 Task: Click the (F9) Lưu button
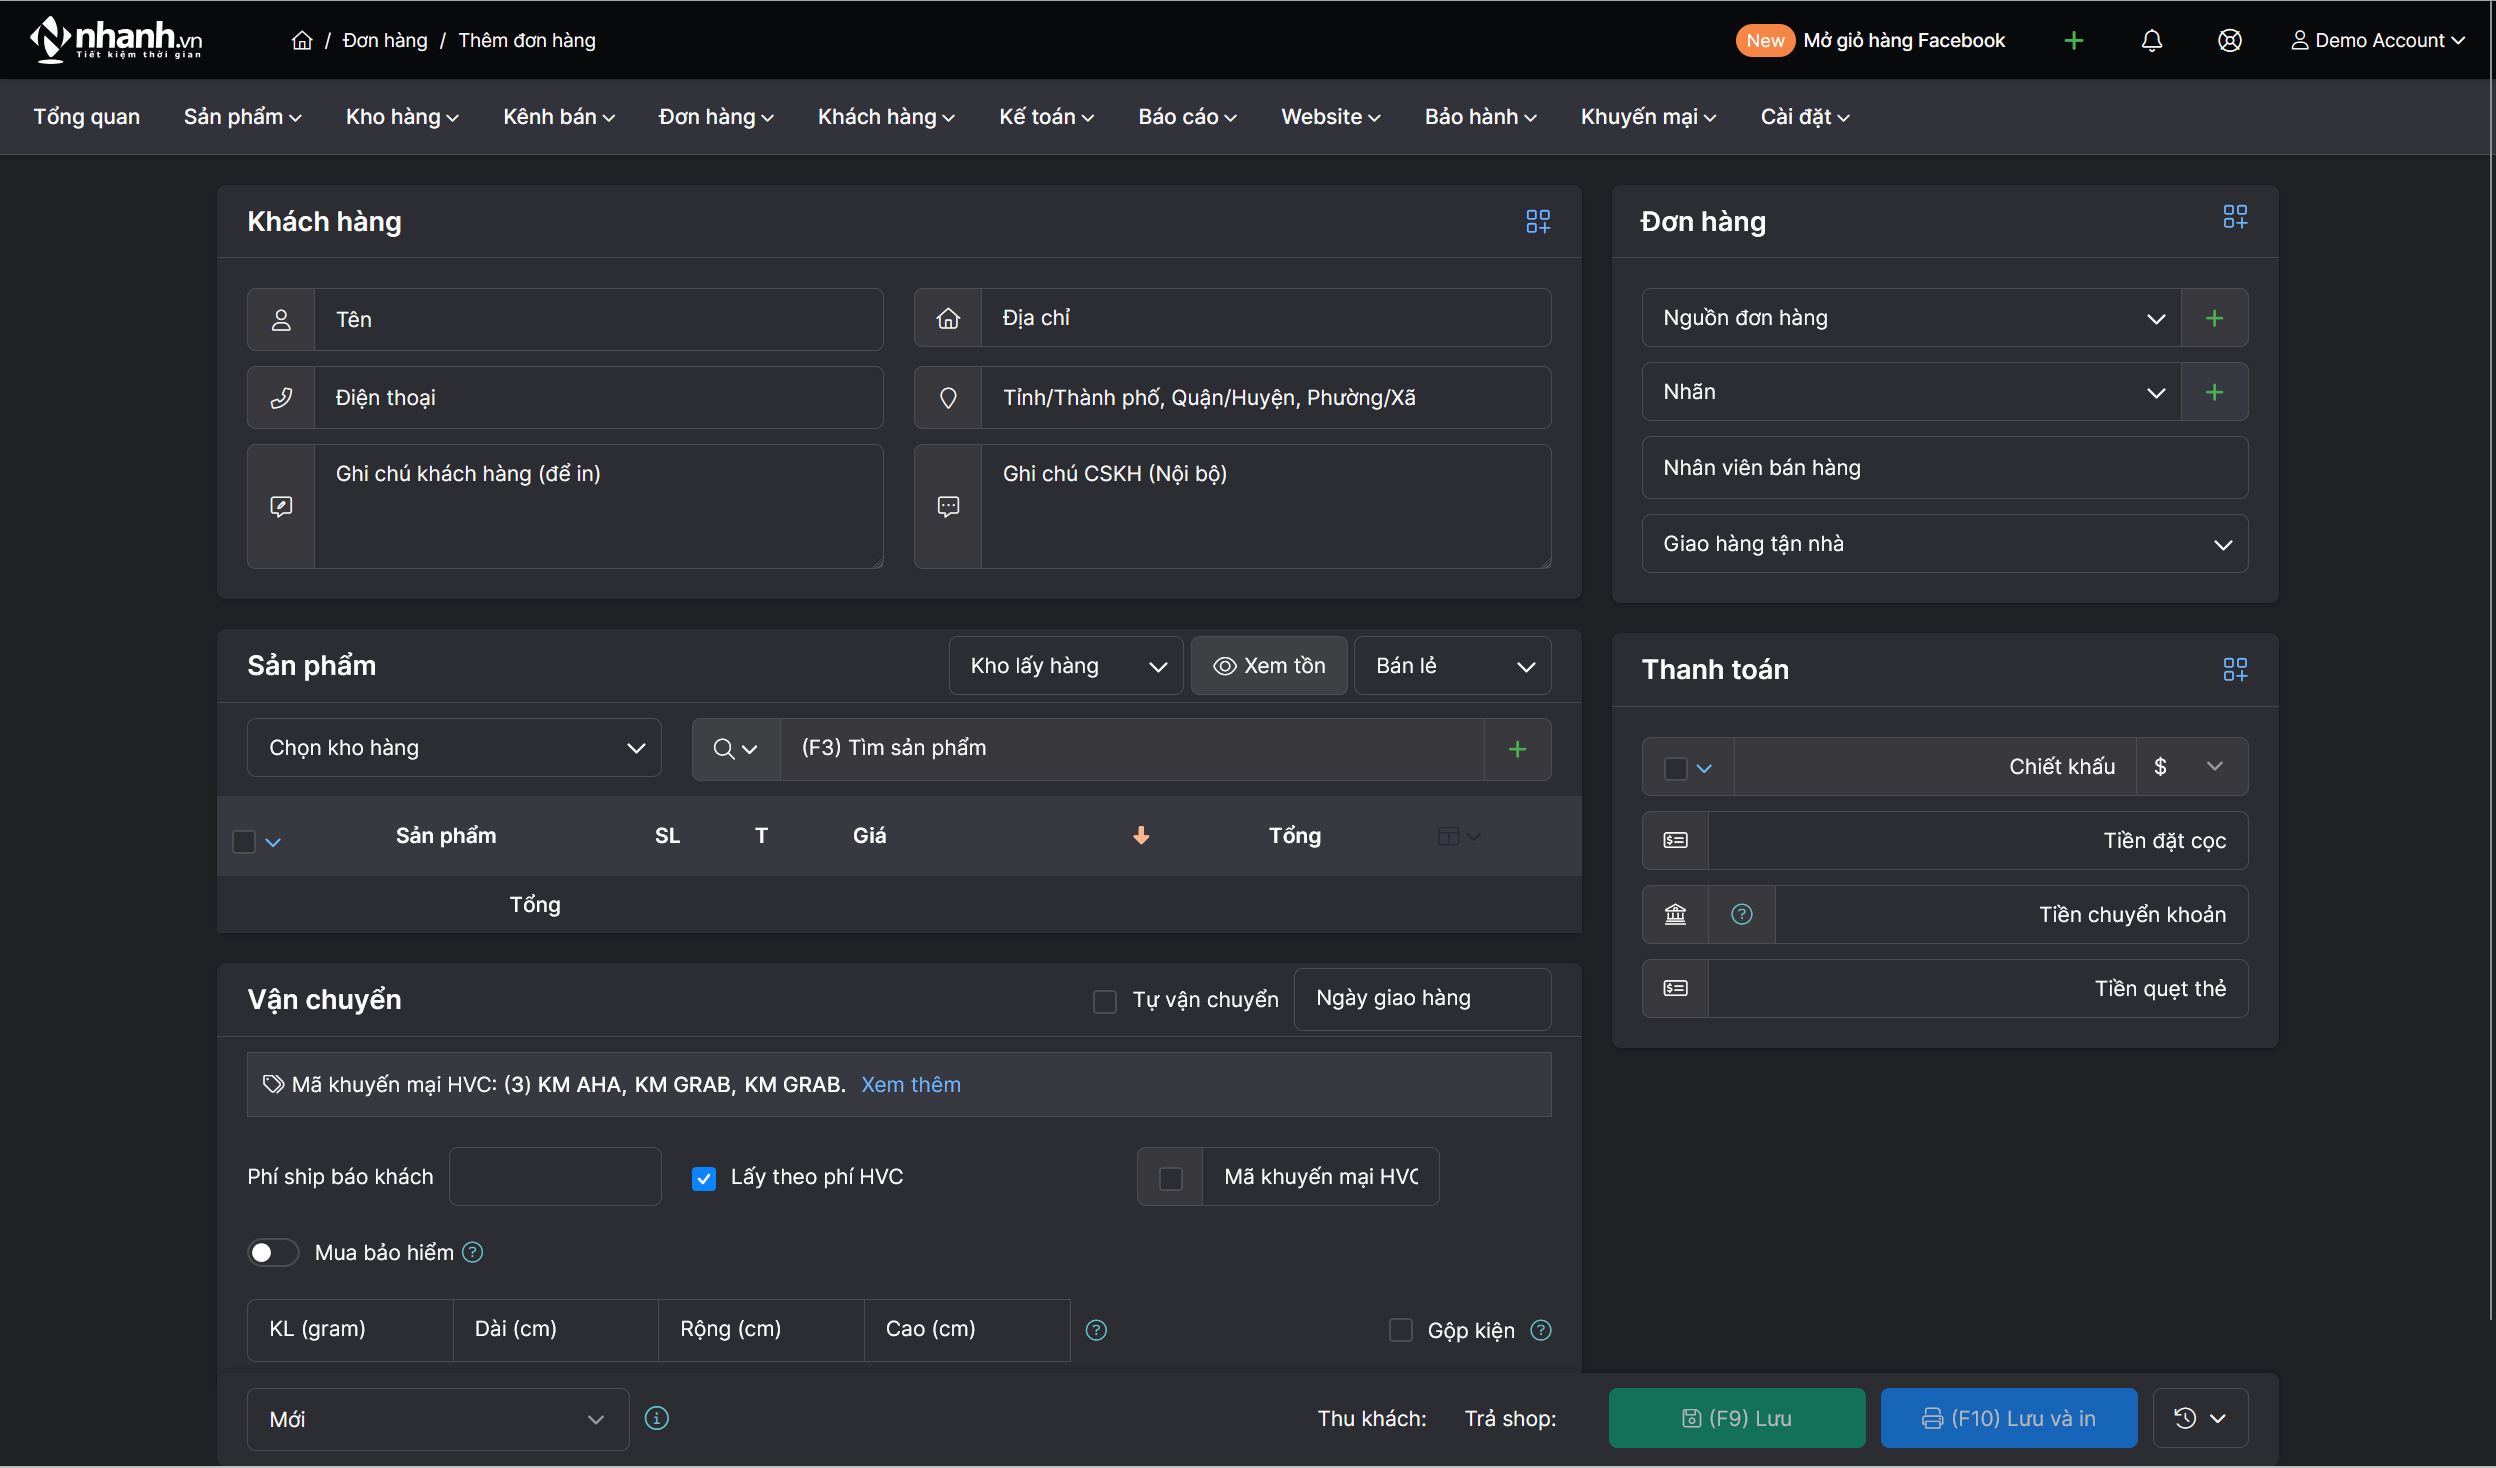point(1737,1418)
